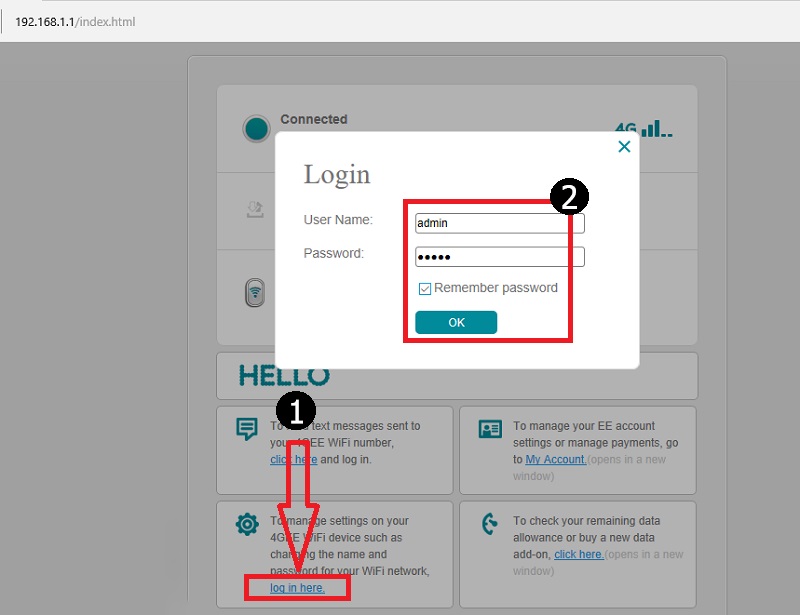Click the number 2 annotation badge
Viewport: 800px width, 615px height.
click(569, 197)
